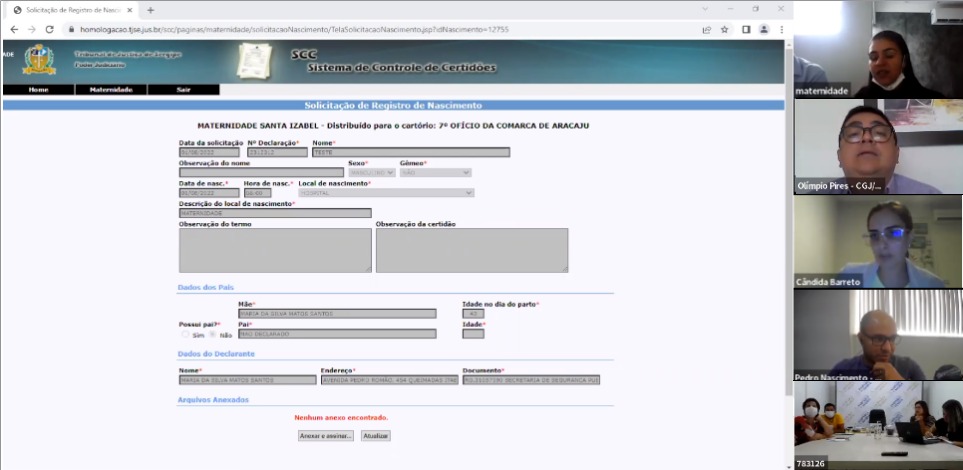Viewport: 963px width, 470px height.
Task: Open the Maternidade menu item
Action: [x=110, y=90]
